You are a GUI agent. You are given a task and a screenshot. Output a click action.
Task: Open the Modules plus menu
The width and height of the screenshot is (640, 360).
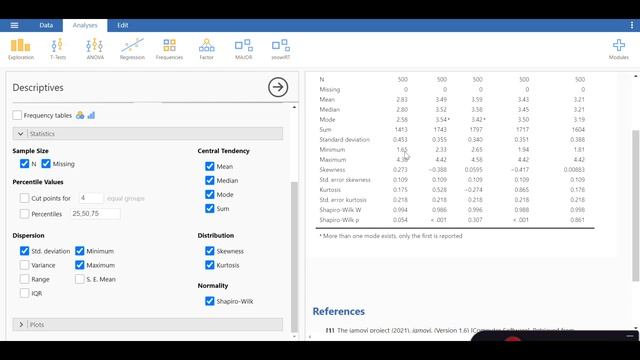pyautogui.click(x=619, y=49)
